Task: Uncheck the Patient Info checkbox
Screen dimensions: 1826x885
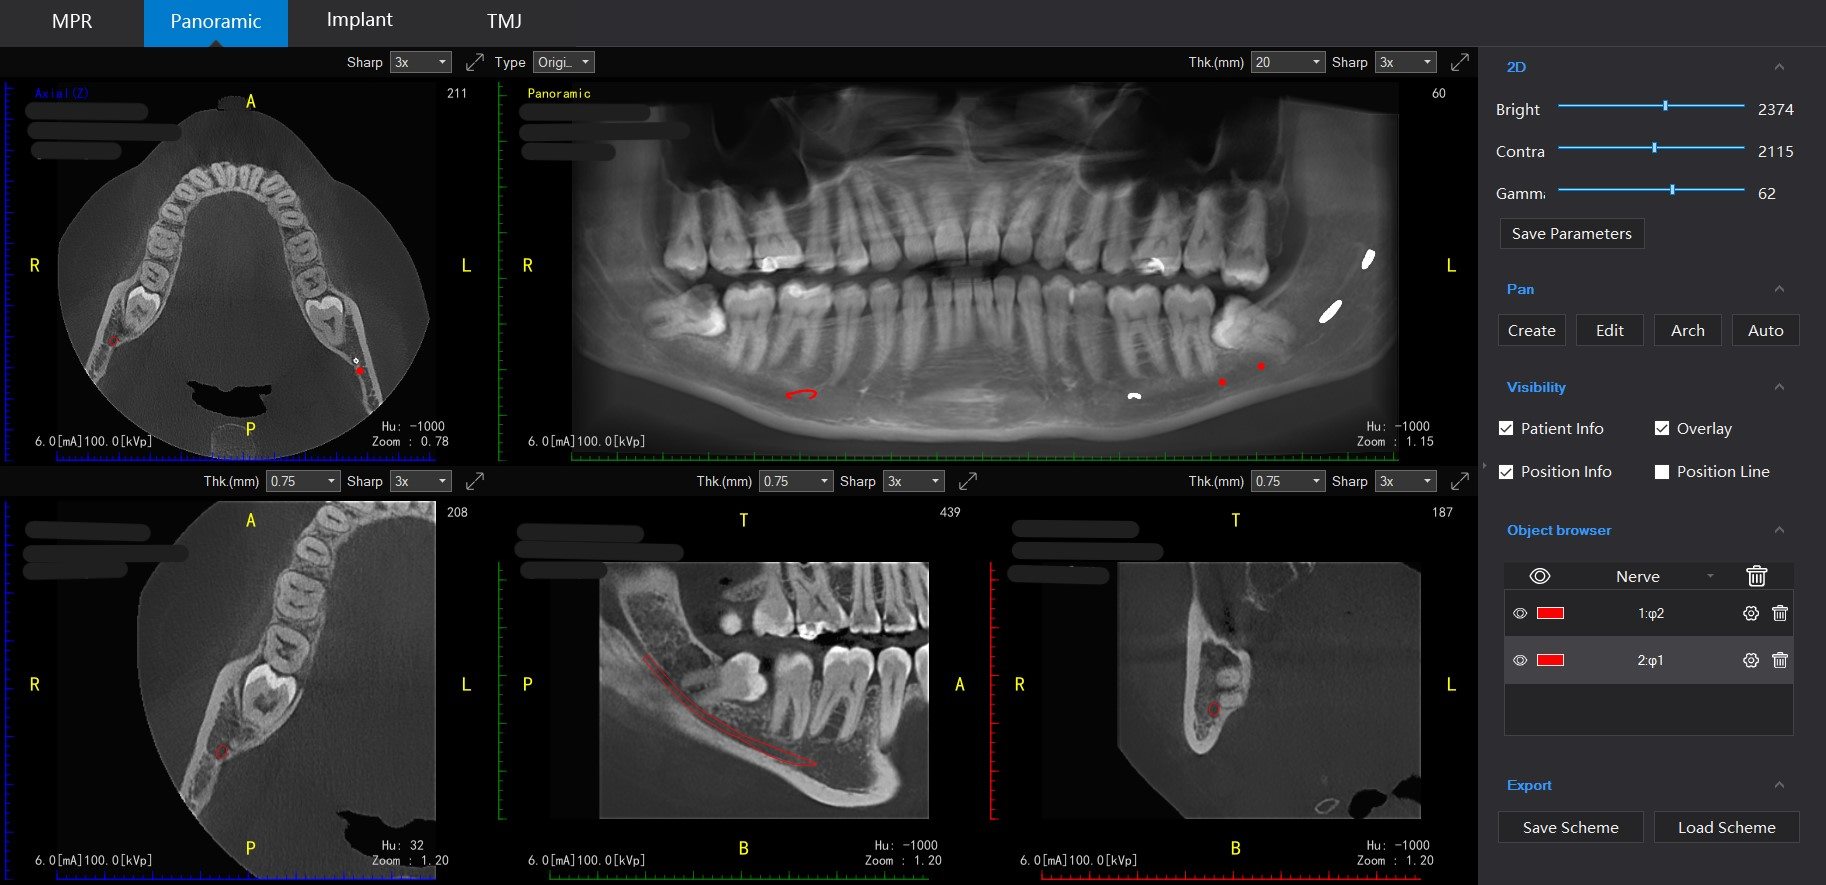Action: click(x=1506, y=429)
